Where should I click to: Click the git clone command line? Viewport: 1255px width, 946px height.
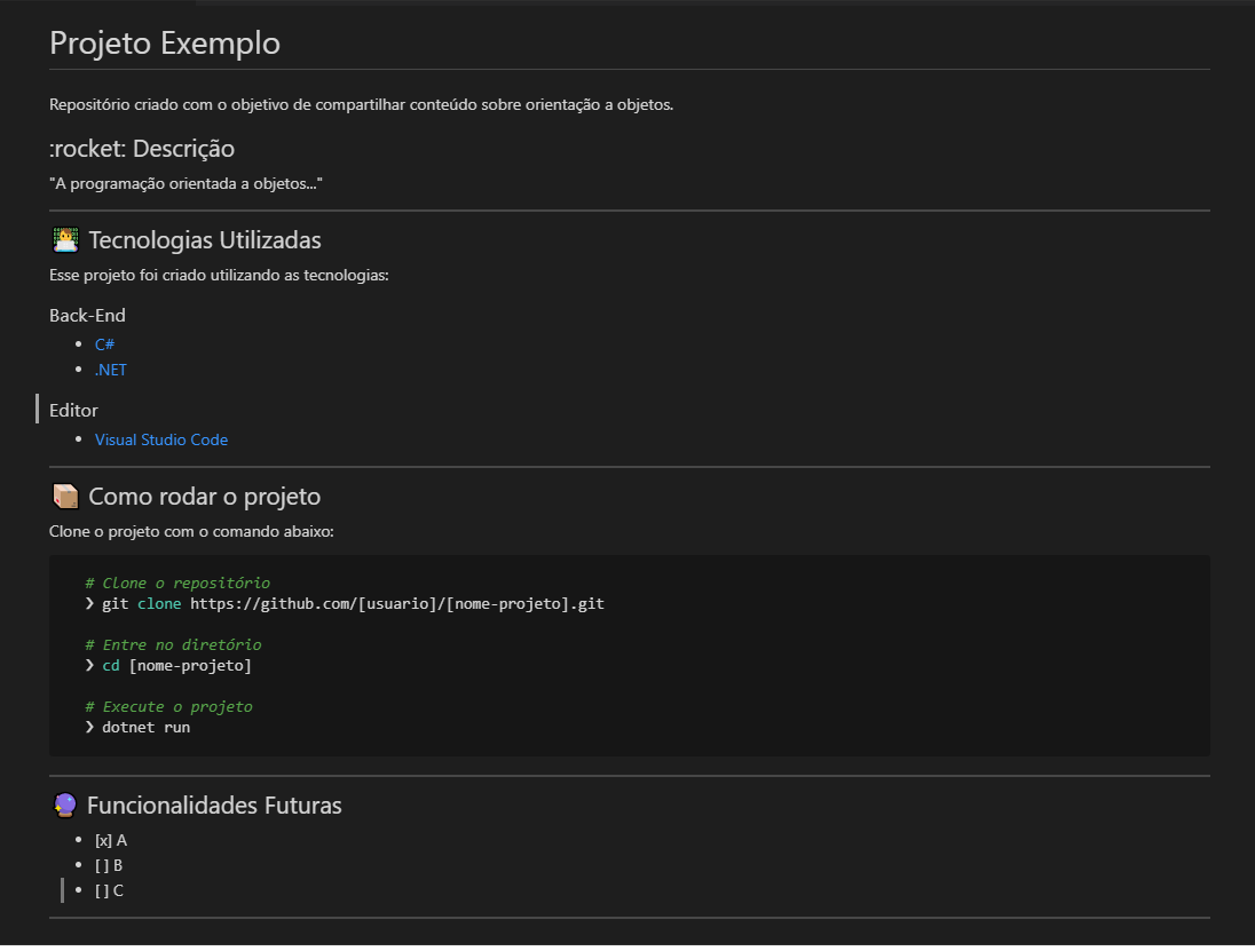(352, 604)
